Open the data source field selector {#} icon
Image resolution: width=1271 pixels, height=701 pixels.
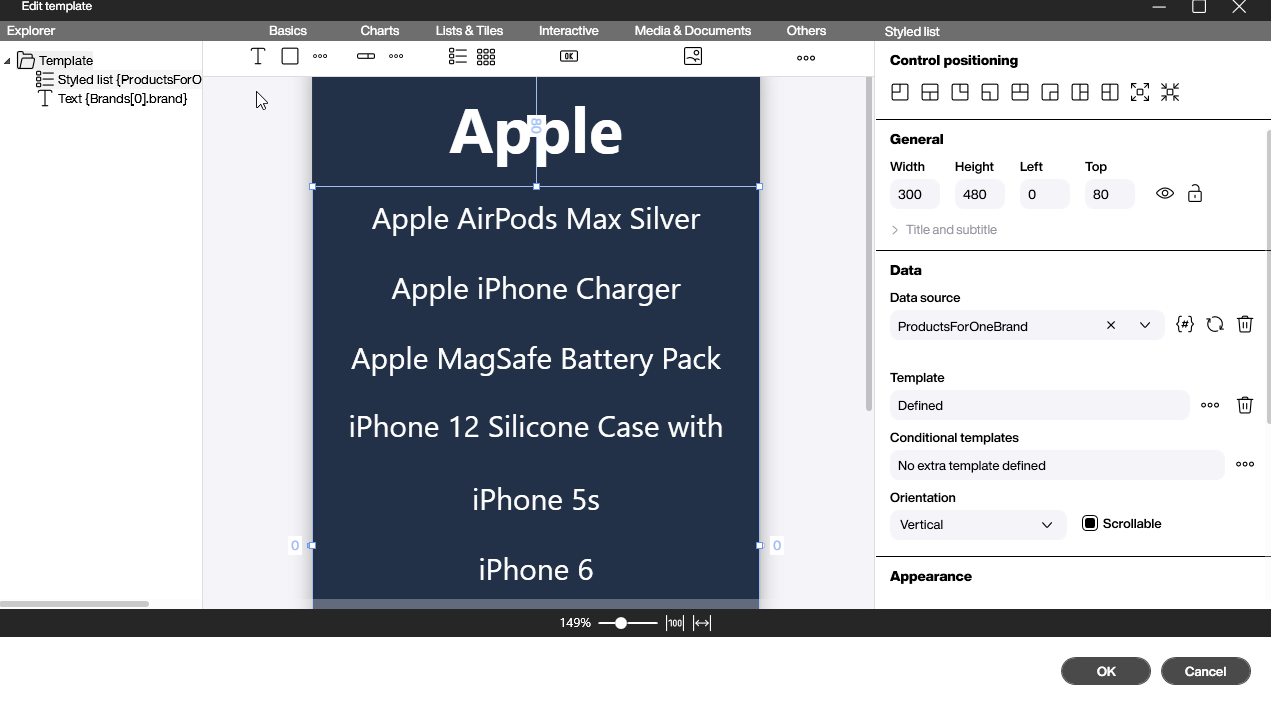click(1184, 324)
